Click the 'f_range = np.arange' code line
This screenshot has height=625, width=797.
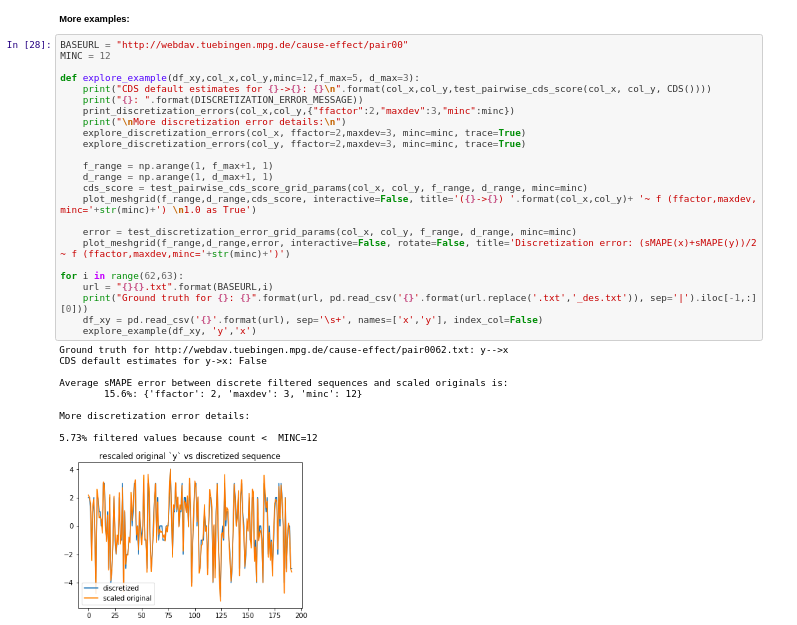(178, 166)
